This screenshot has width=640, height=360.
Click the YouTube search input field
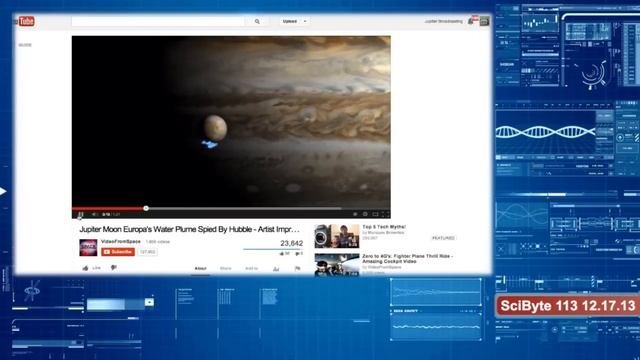pyautogui.click(x=158, y=21)
